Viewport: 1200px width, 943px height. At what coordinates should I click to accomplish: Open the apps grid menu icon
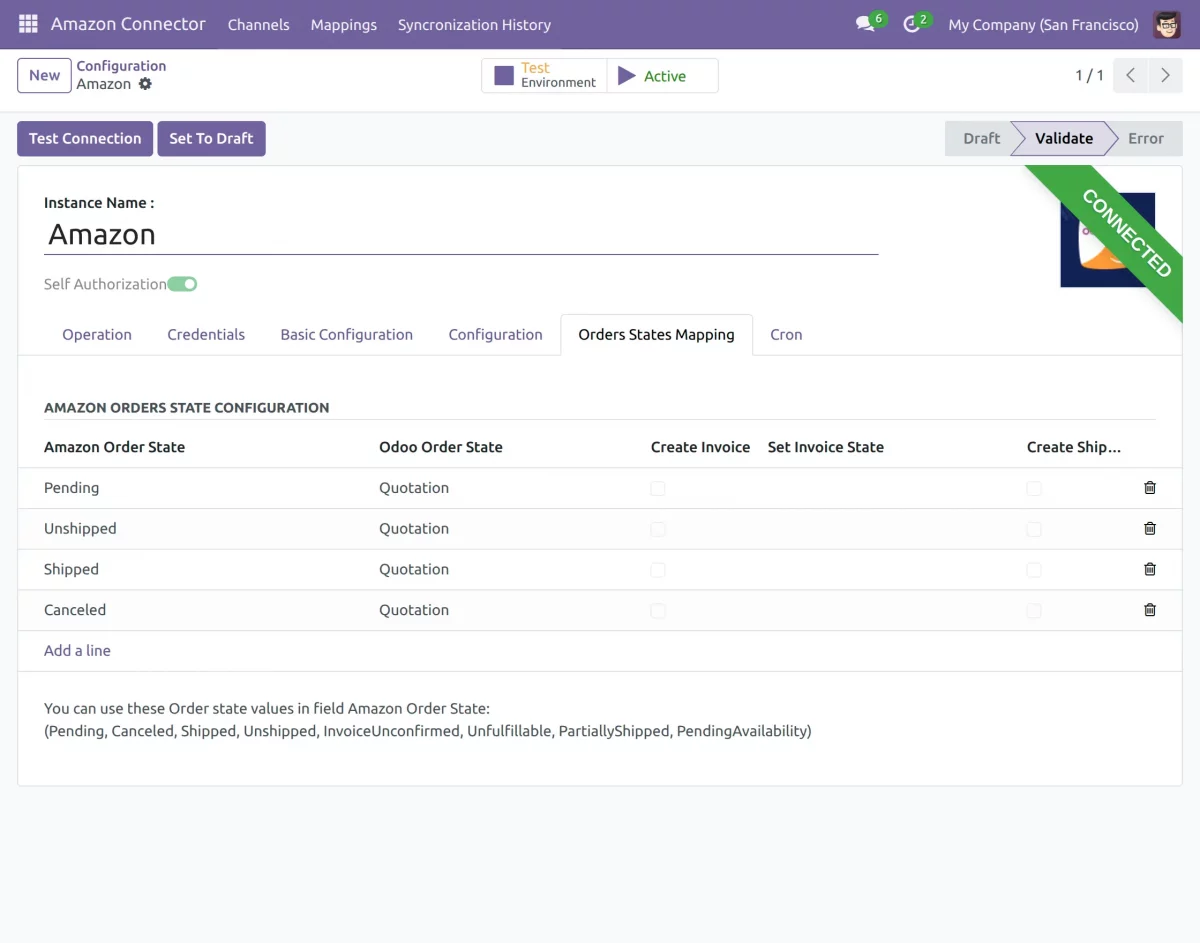(x=28, y=24)
